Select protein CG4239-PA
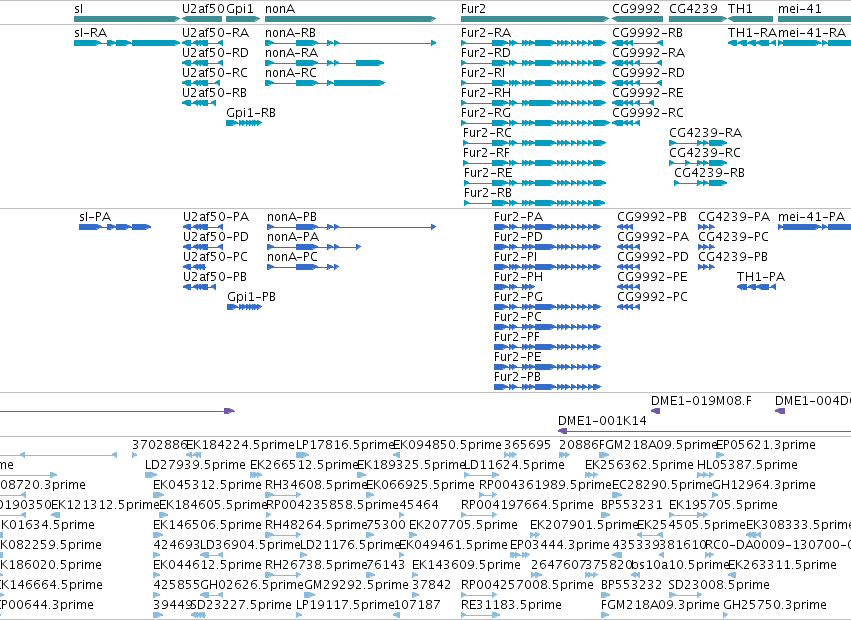851x620 pixels. click(706, 227)
